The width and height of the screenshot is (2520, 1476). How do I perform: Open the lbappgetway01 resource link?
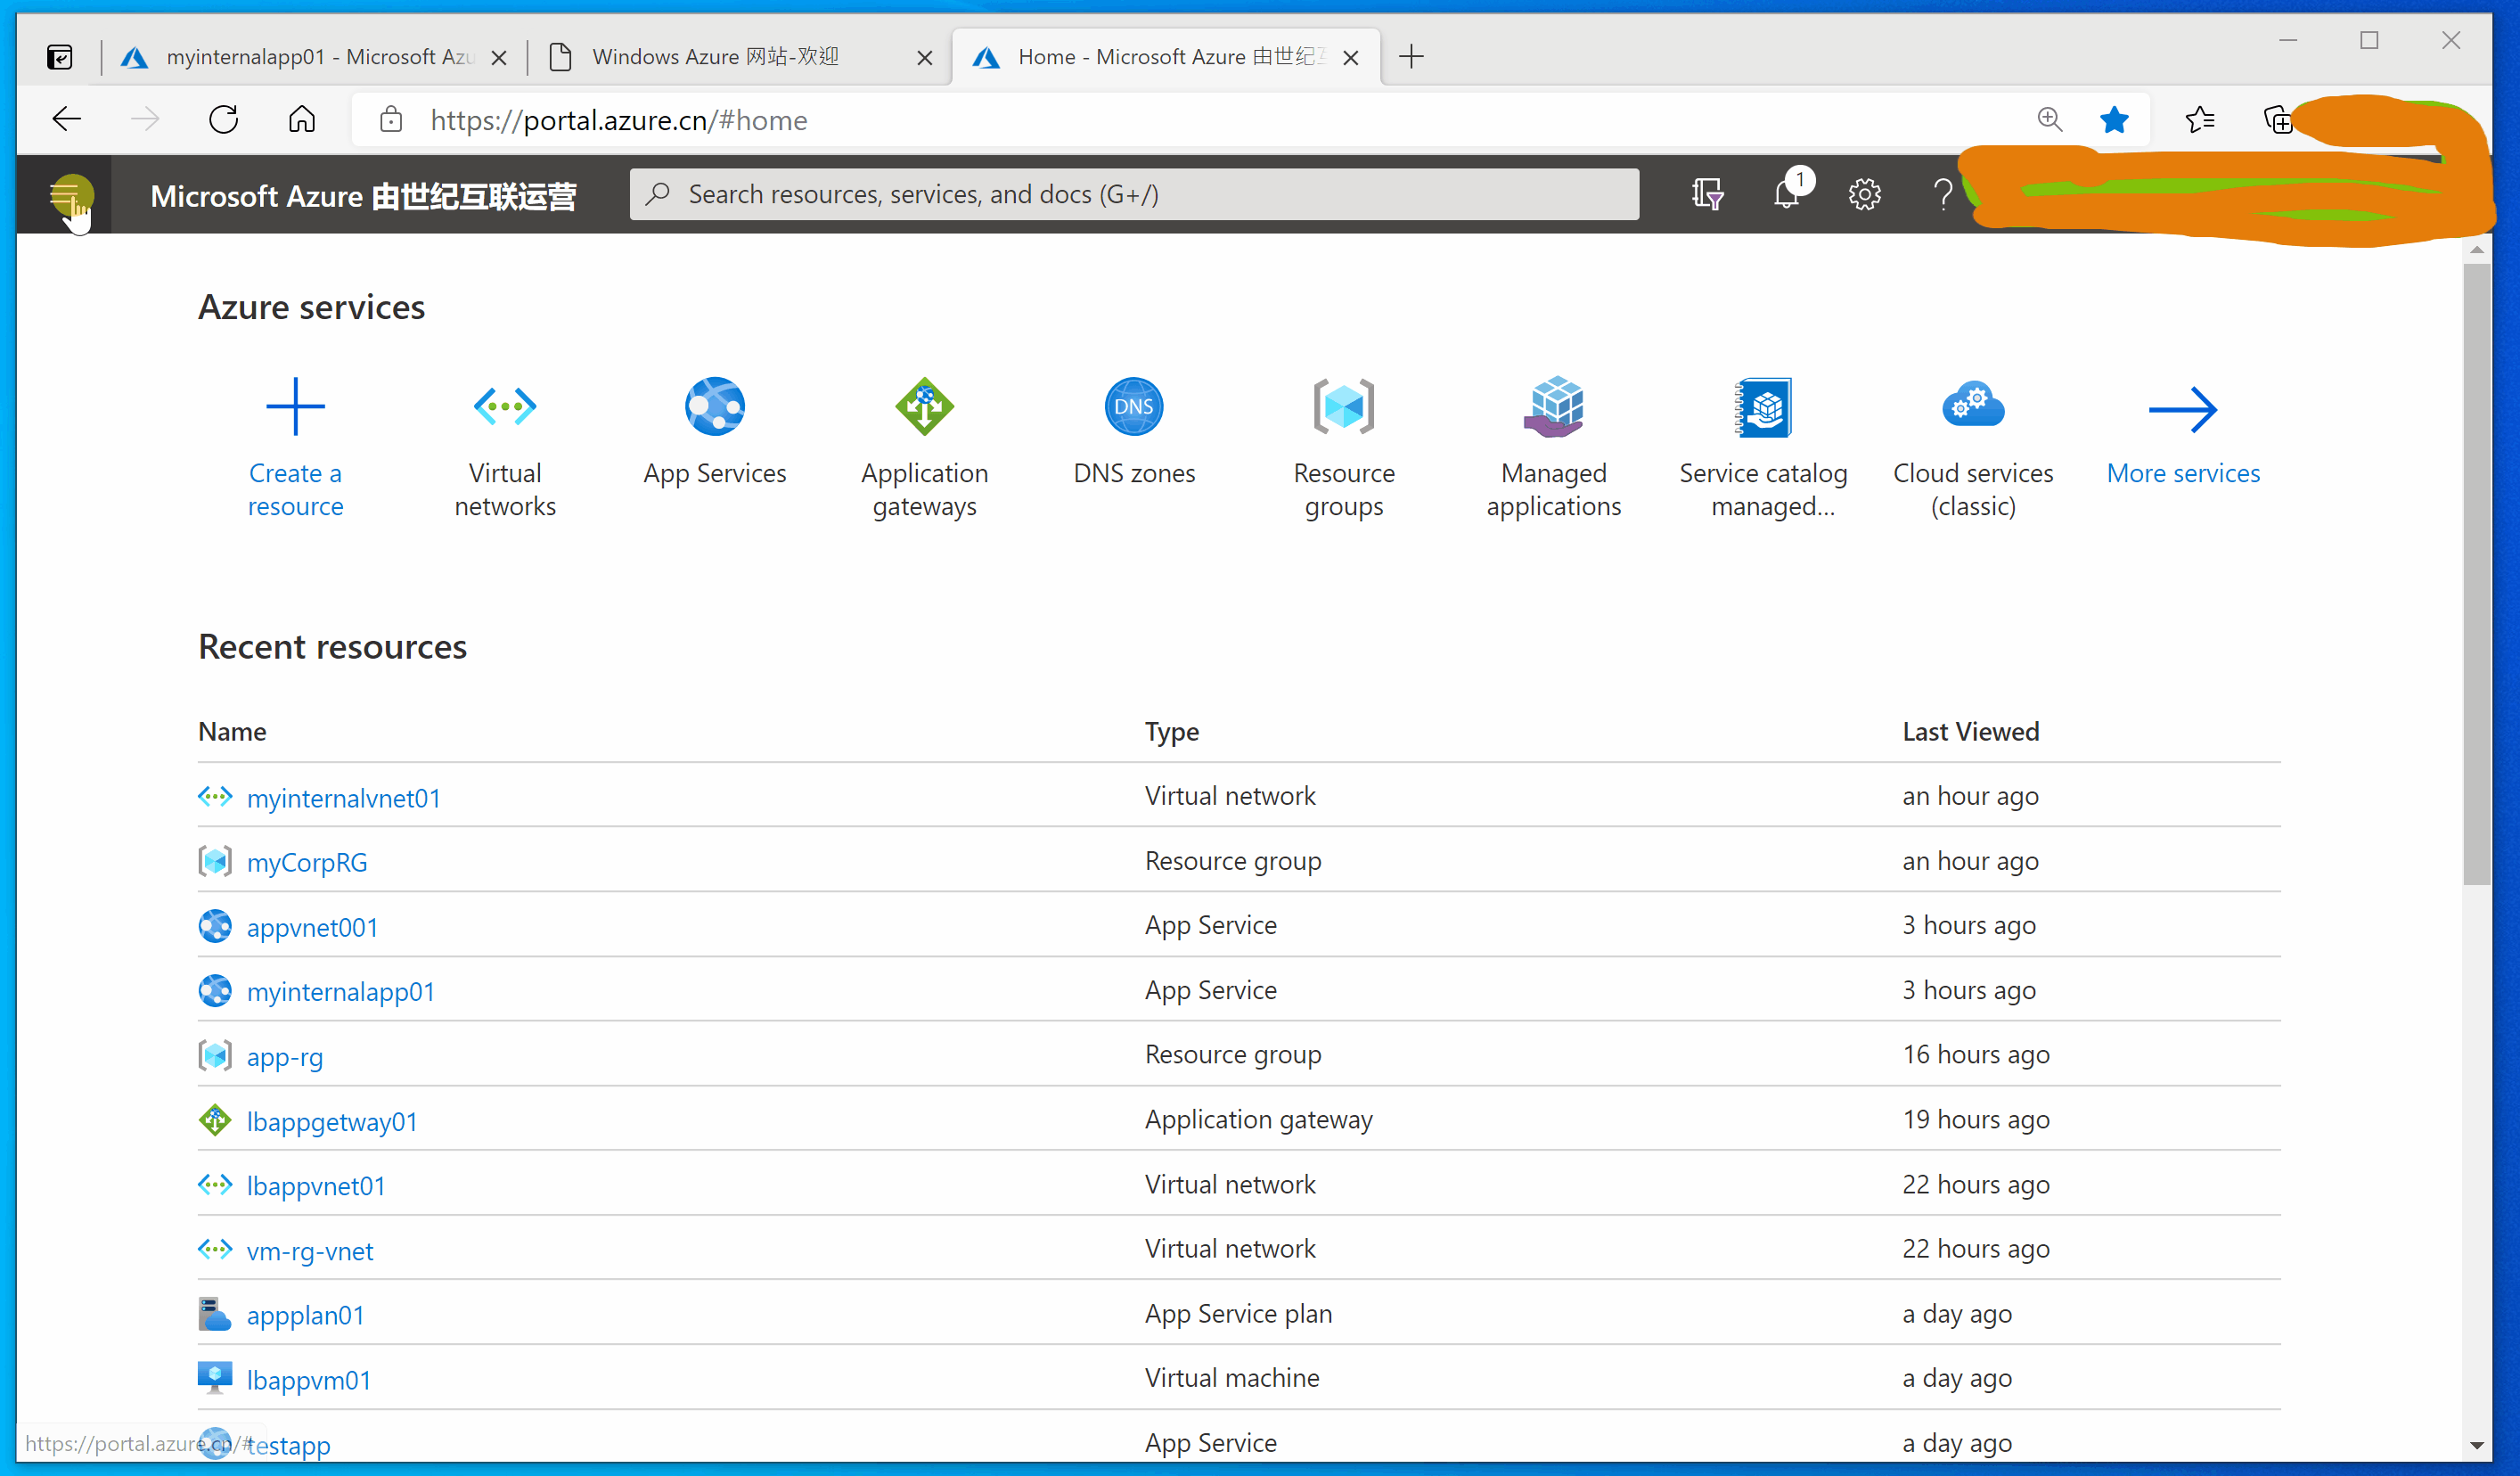point(332,1121)
